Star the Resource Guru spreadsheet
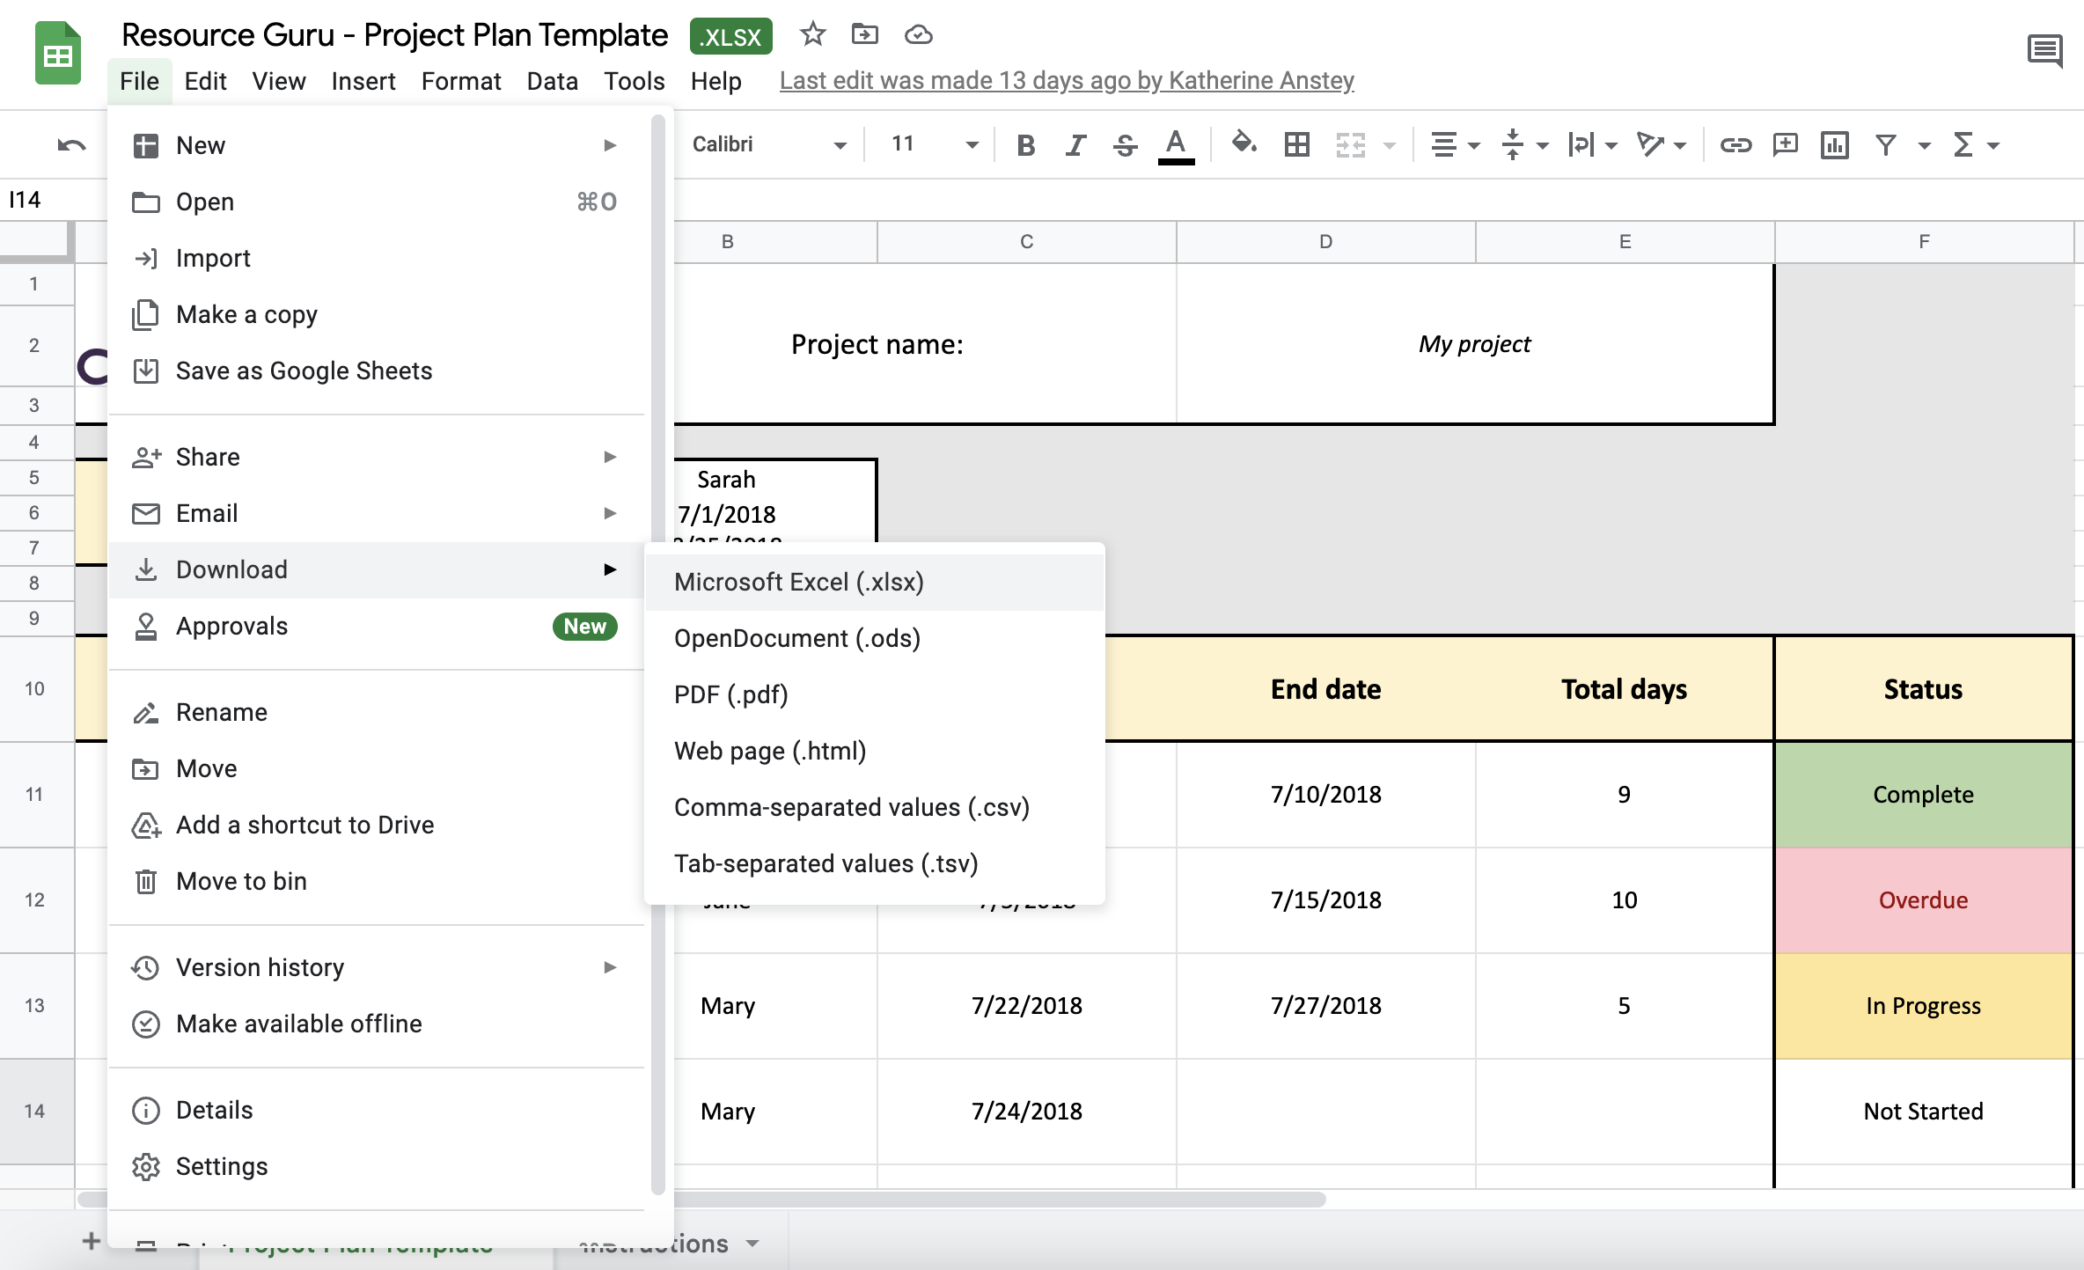 point(811,34)
